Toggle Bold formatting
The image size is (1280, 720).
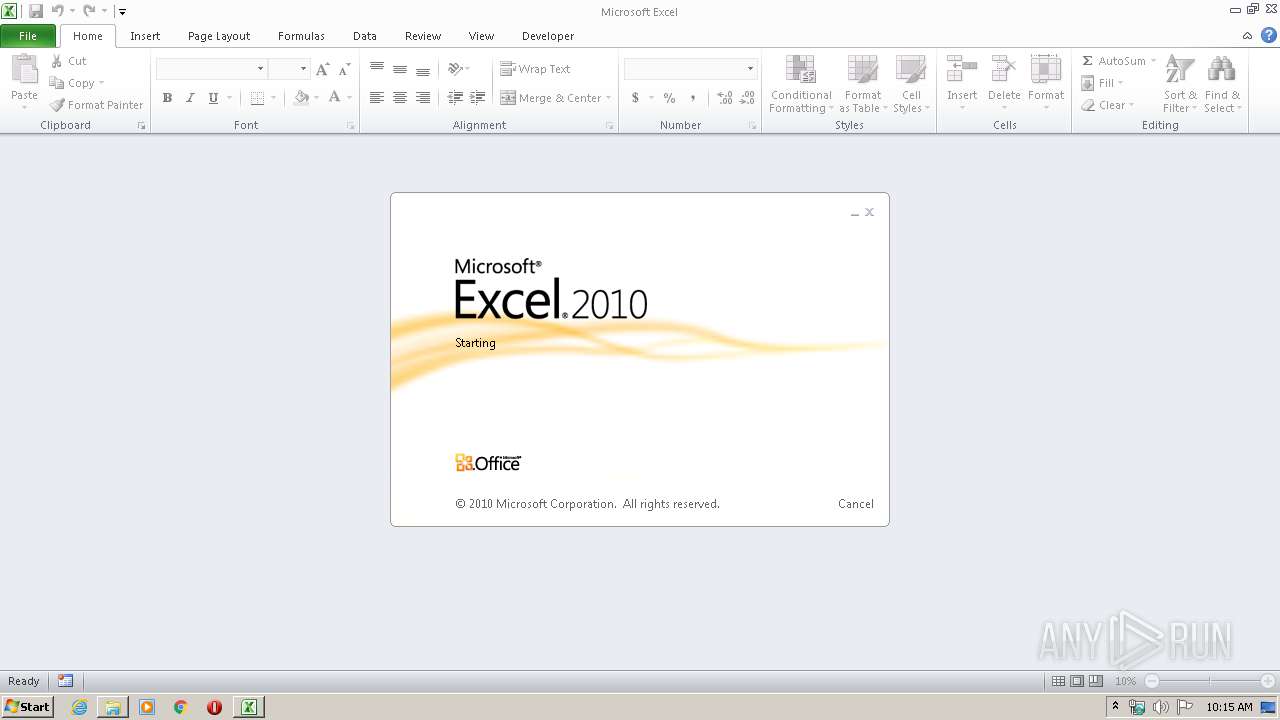click(167, 98)
